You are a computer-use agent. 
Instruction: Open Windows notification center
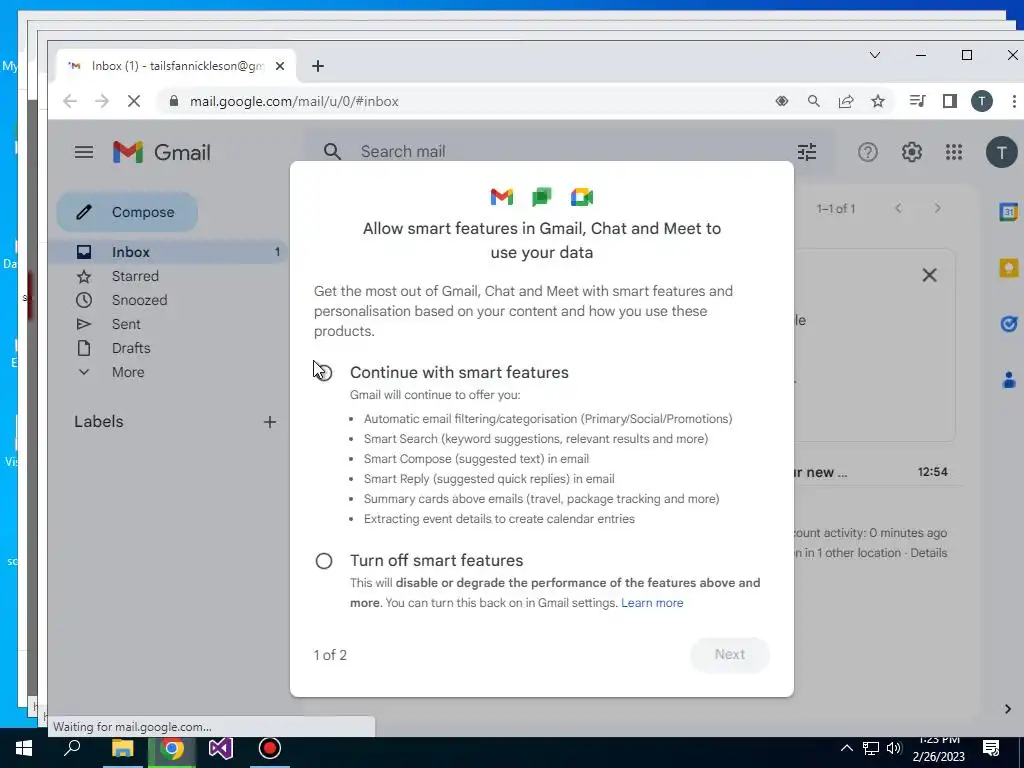click(991, 748)
